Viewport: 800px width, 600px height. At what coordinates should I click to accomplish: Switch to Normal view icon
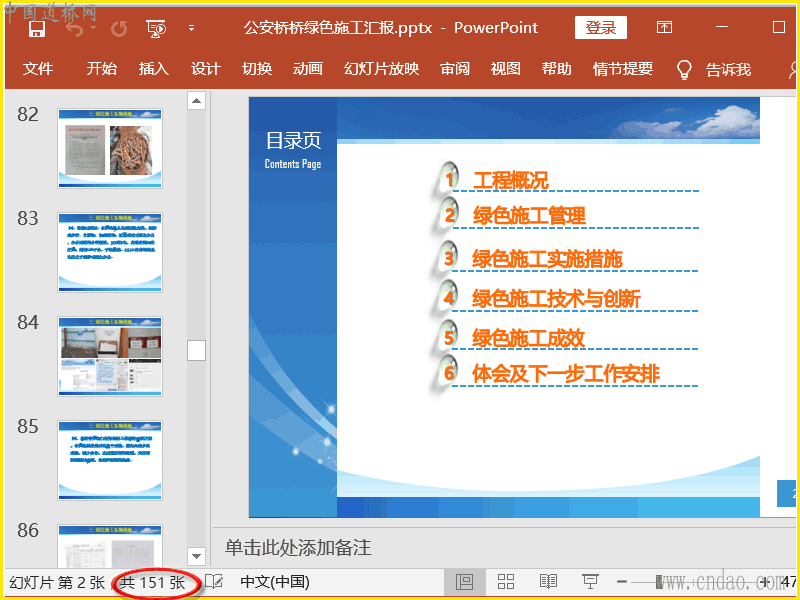coord(464,582)
